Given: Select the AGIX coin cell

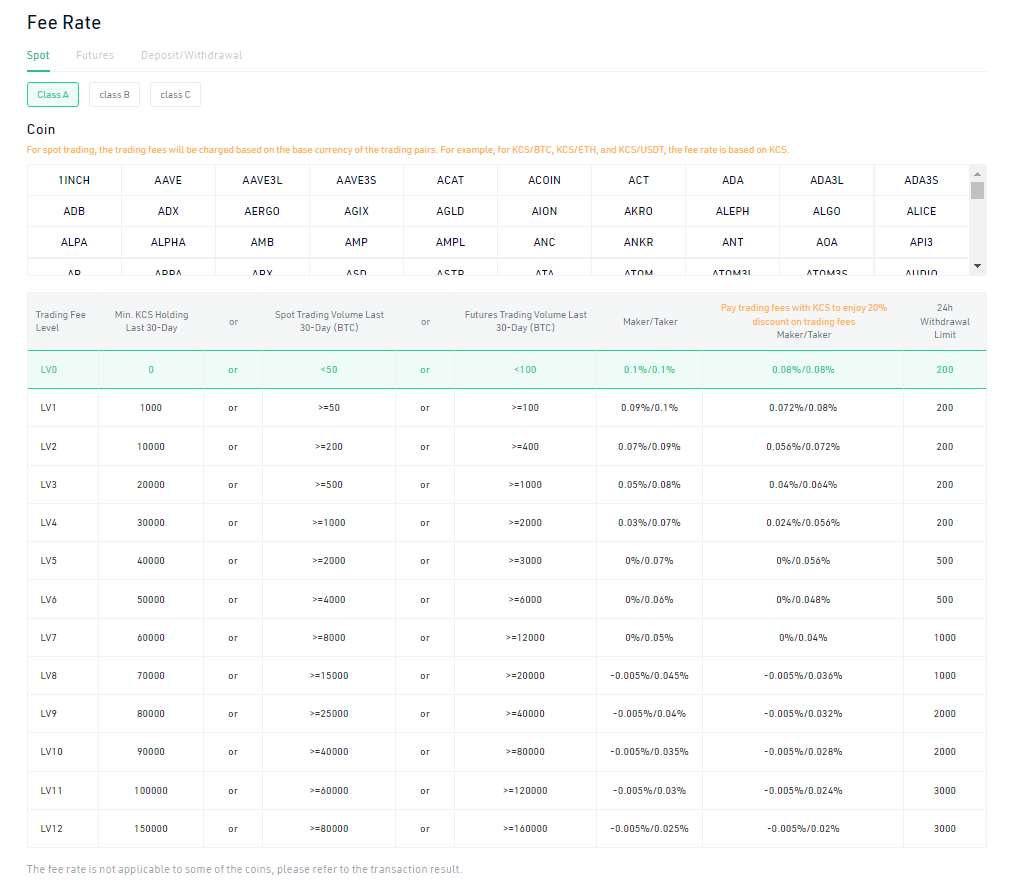Looking at the screenshot, I should [x=356, y=211].
